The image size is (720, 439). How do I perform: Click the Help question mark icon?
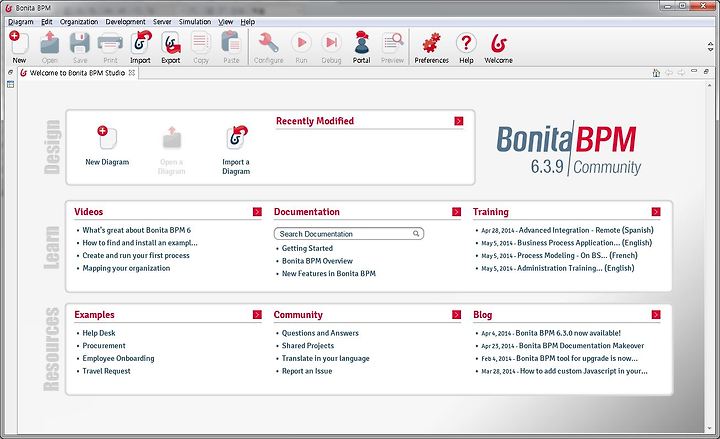[466, 43]
